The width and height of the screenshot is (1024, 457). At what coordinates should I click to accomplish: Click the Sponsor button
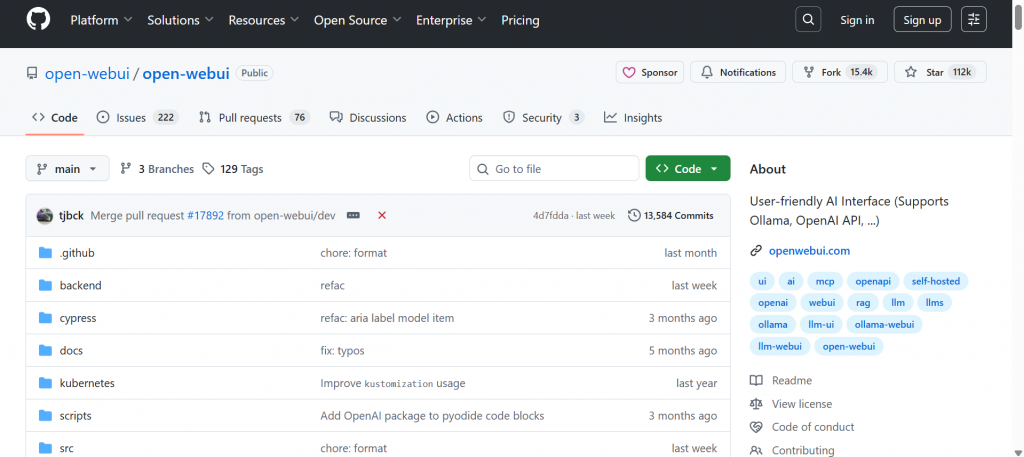click(650, 72)
